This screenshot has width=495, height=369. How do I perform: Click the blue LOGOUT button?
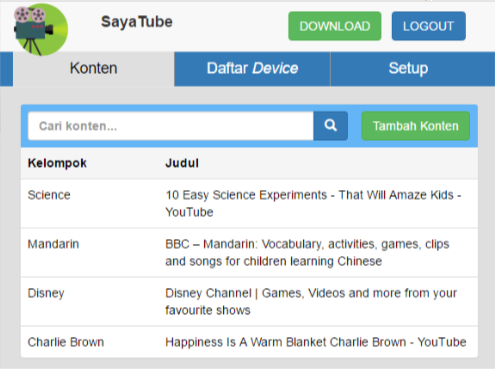(x=429, y=26)
